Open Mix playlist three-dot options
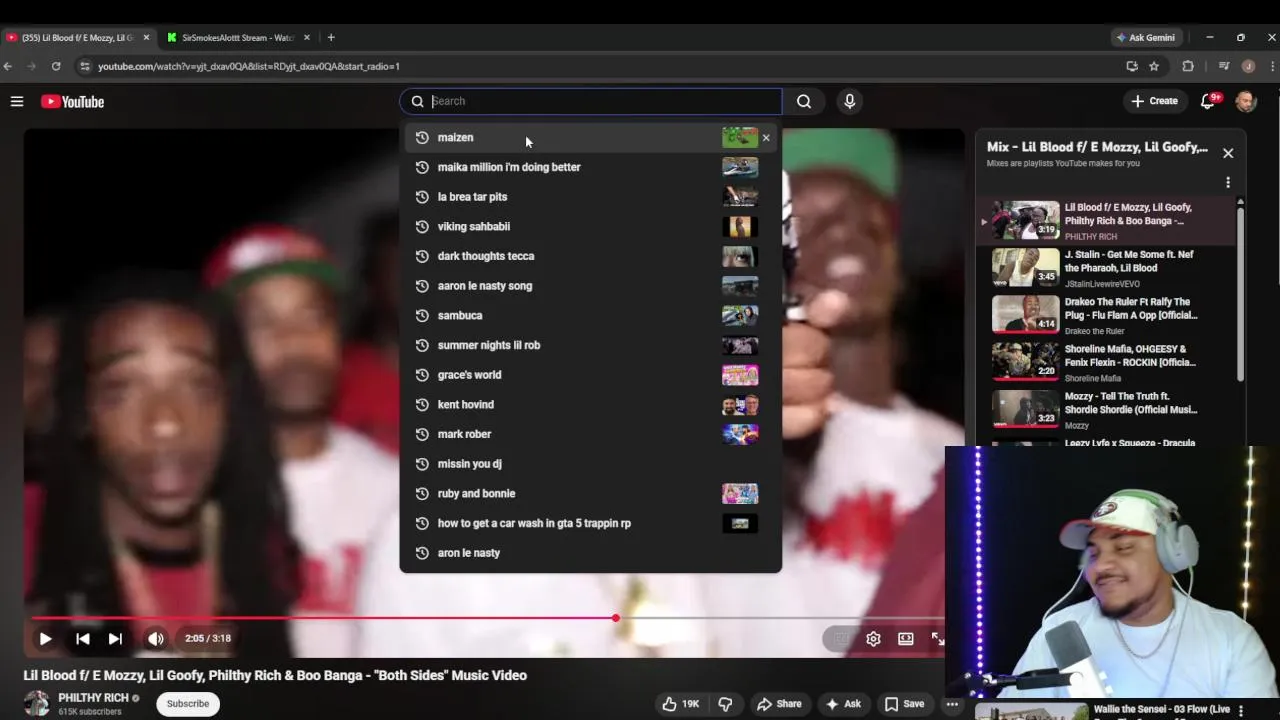The width and height of the screenshot is (1280, 720). point(1228,183)
